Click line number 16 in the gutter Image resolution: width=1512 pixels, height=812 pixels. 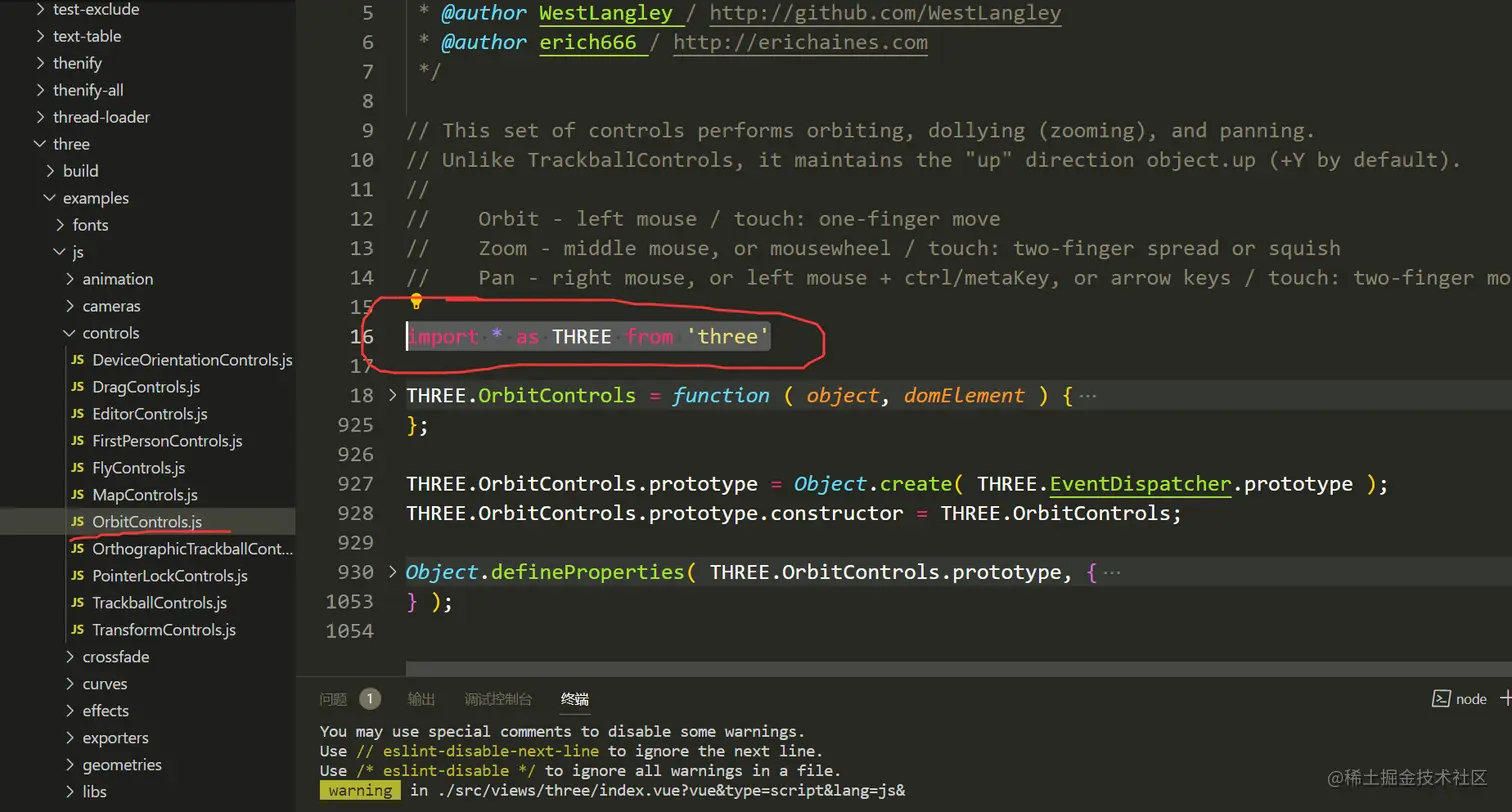(x=362, y=337)
